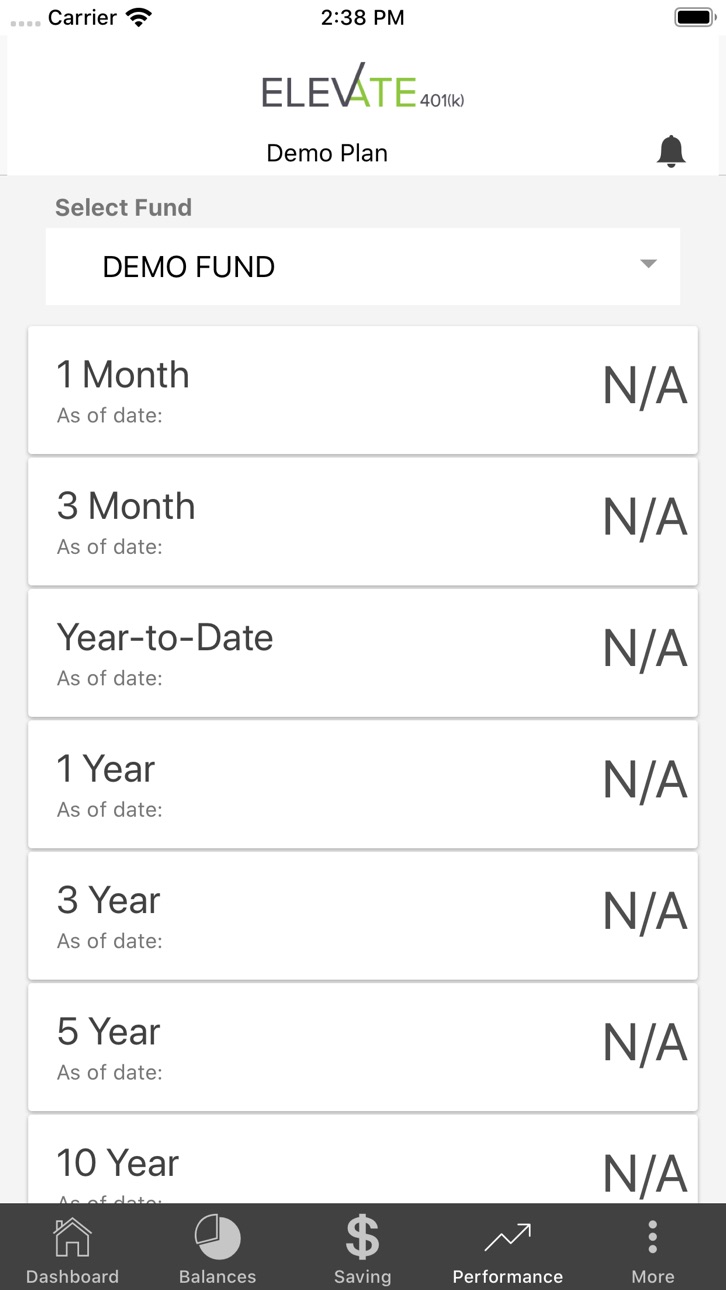This screenshot has width=726, height=1290.
Task: Switch to the Balances tab label
Action: click(x=217, y=1276)
